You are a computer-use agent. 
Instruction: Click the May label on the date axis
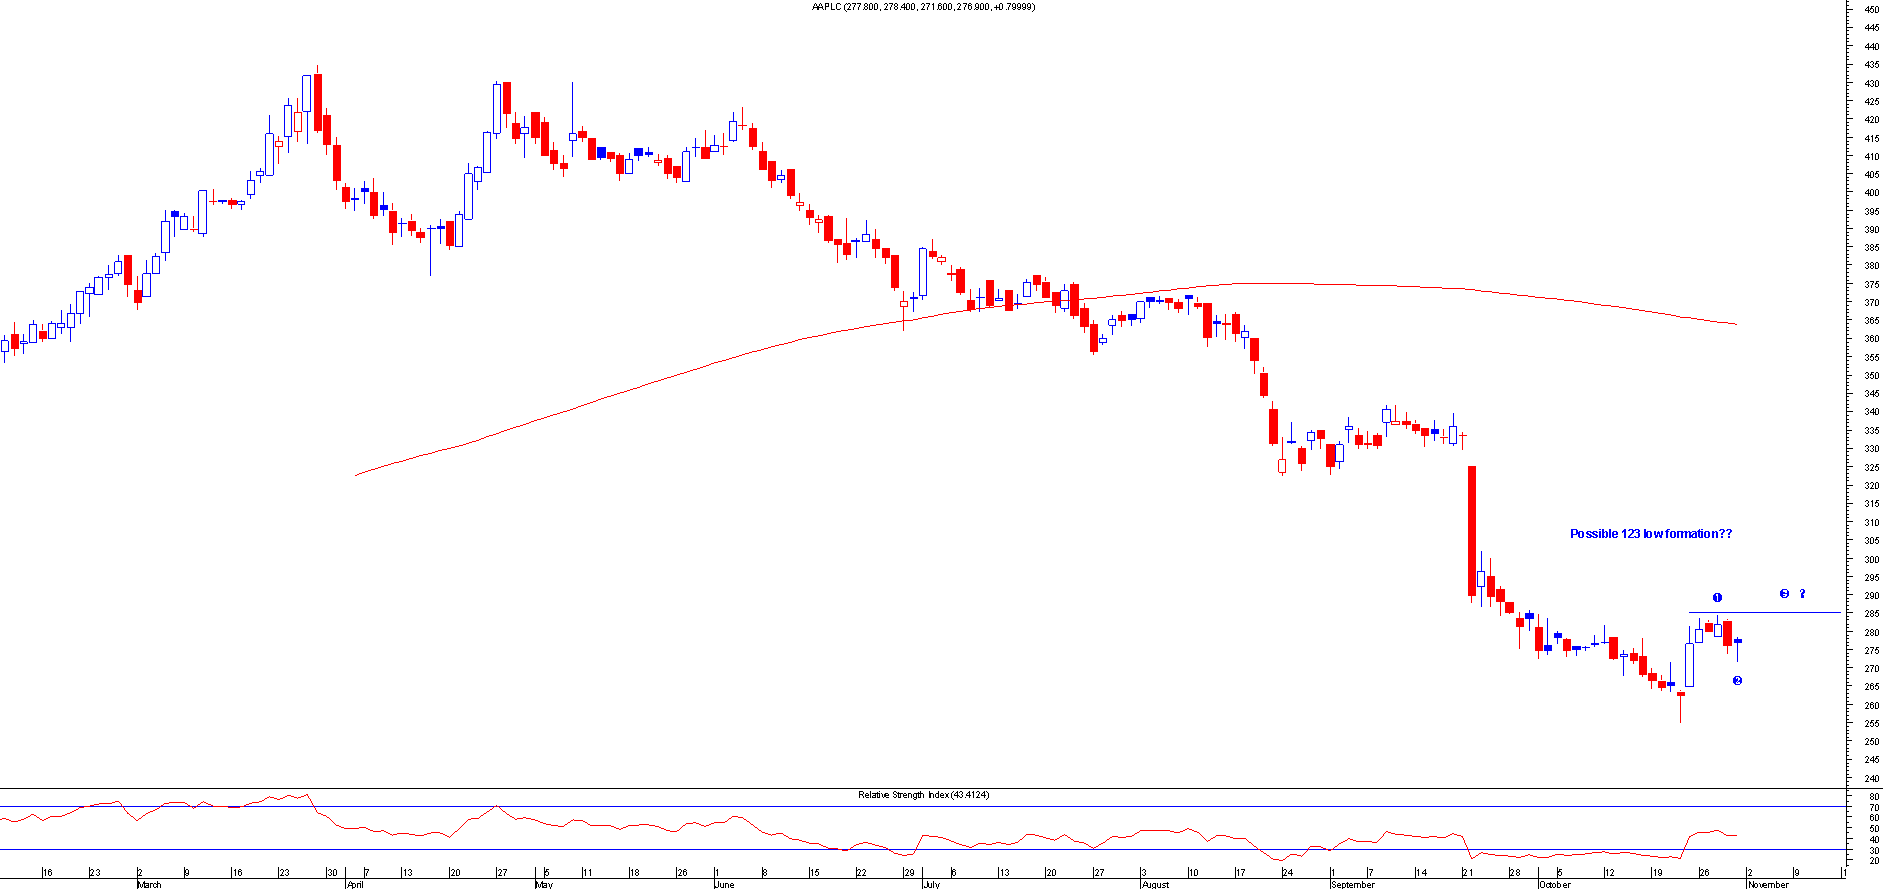tap(544, 884)
